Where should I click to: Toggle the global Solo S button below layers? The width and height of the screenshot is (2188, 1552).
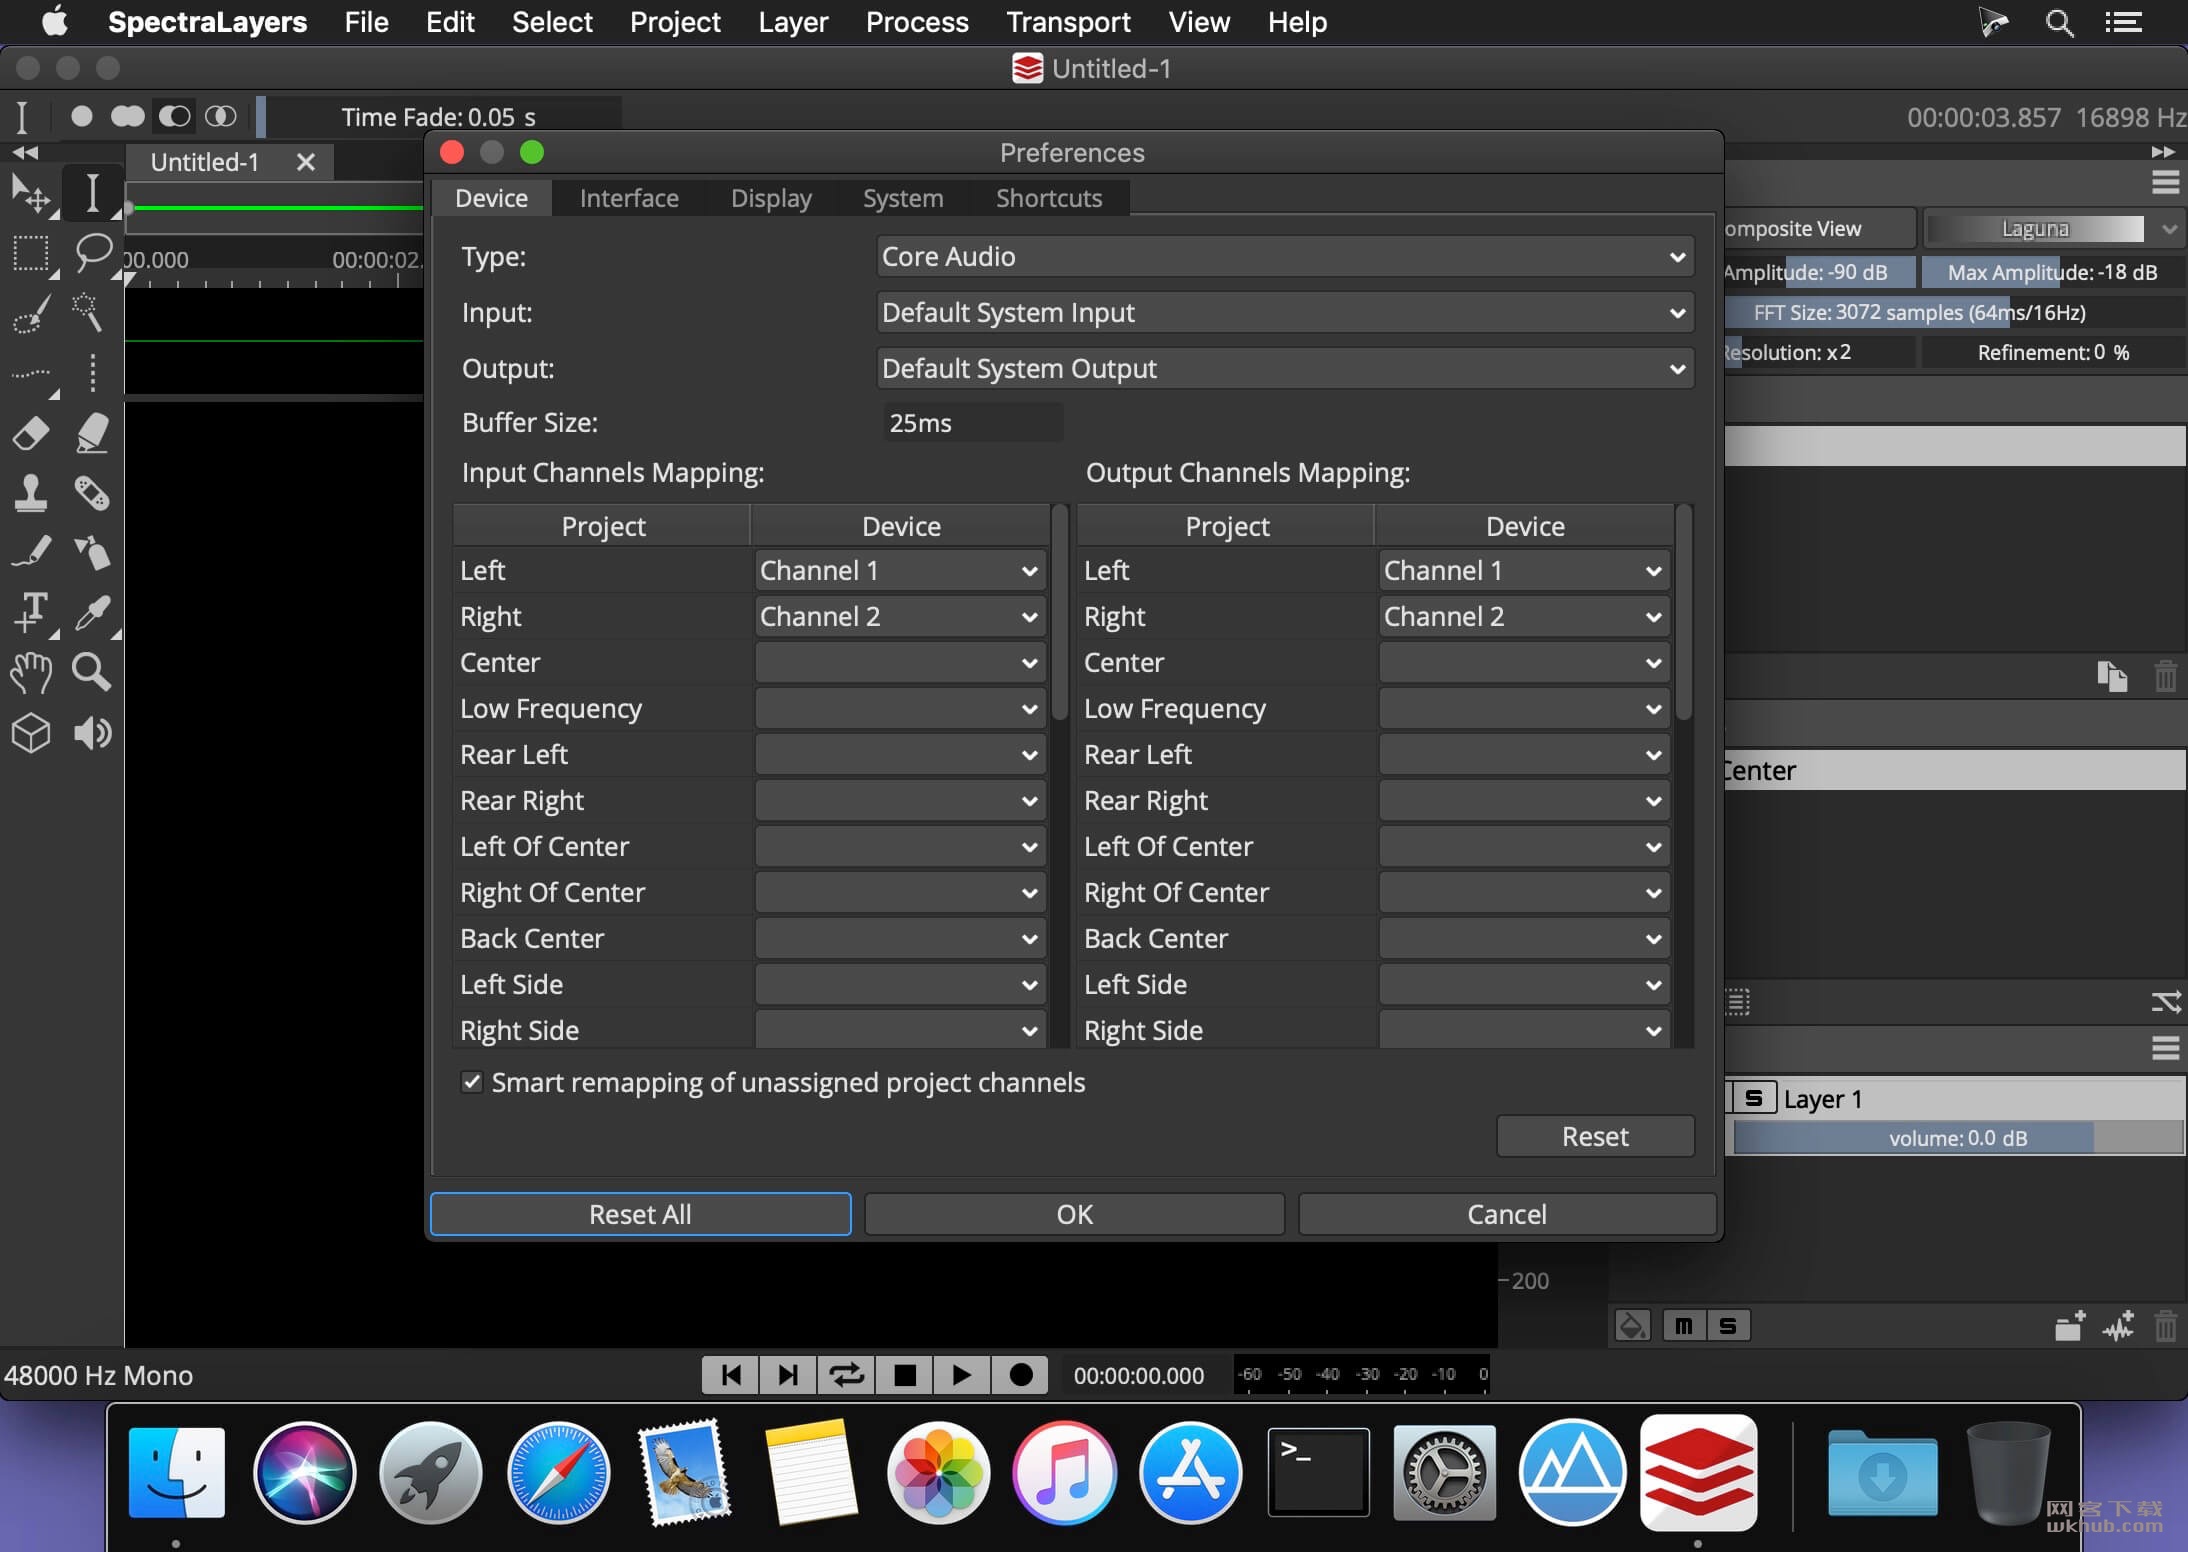(x=1728, y=1326)
